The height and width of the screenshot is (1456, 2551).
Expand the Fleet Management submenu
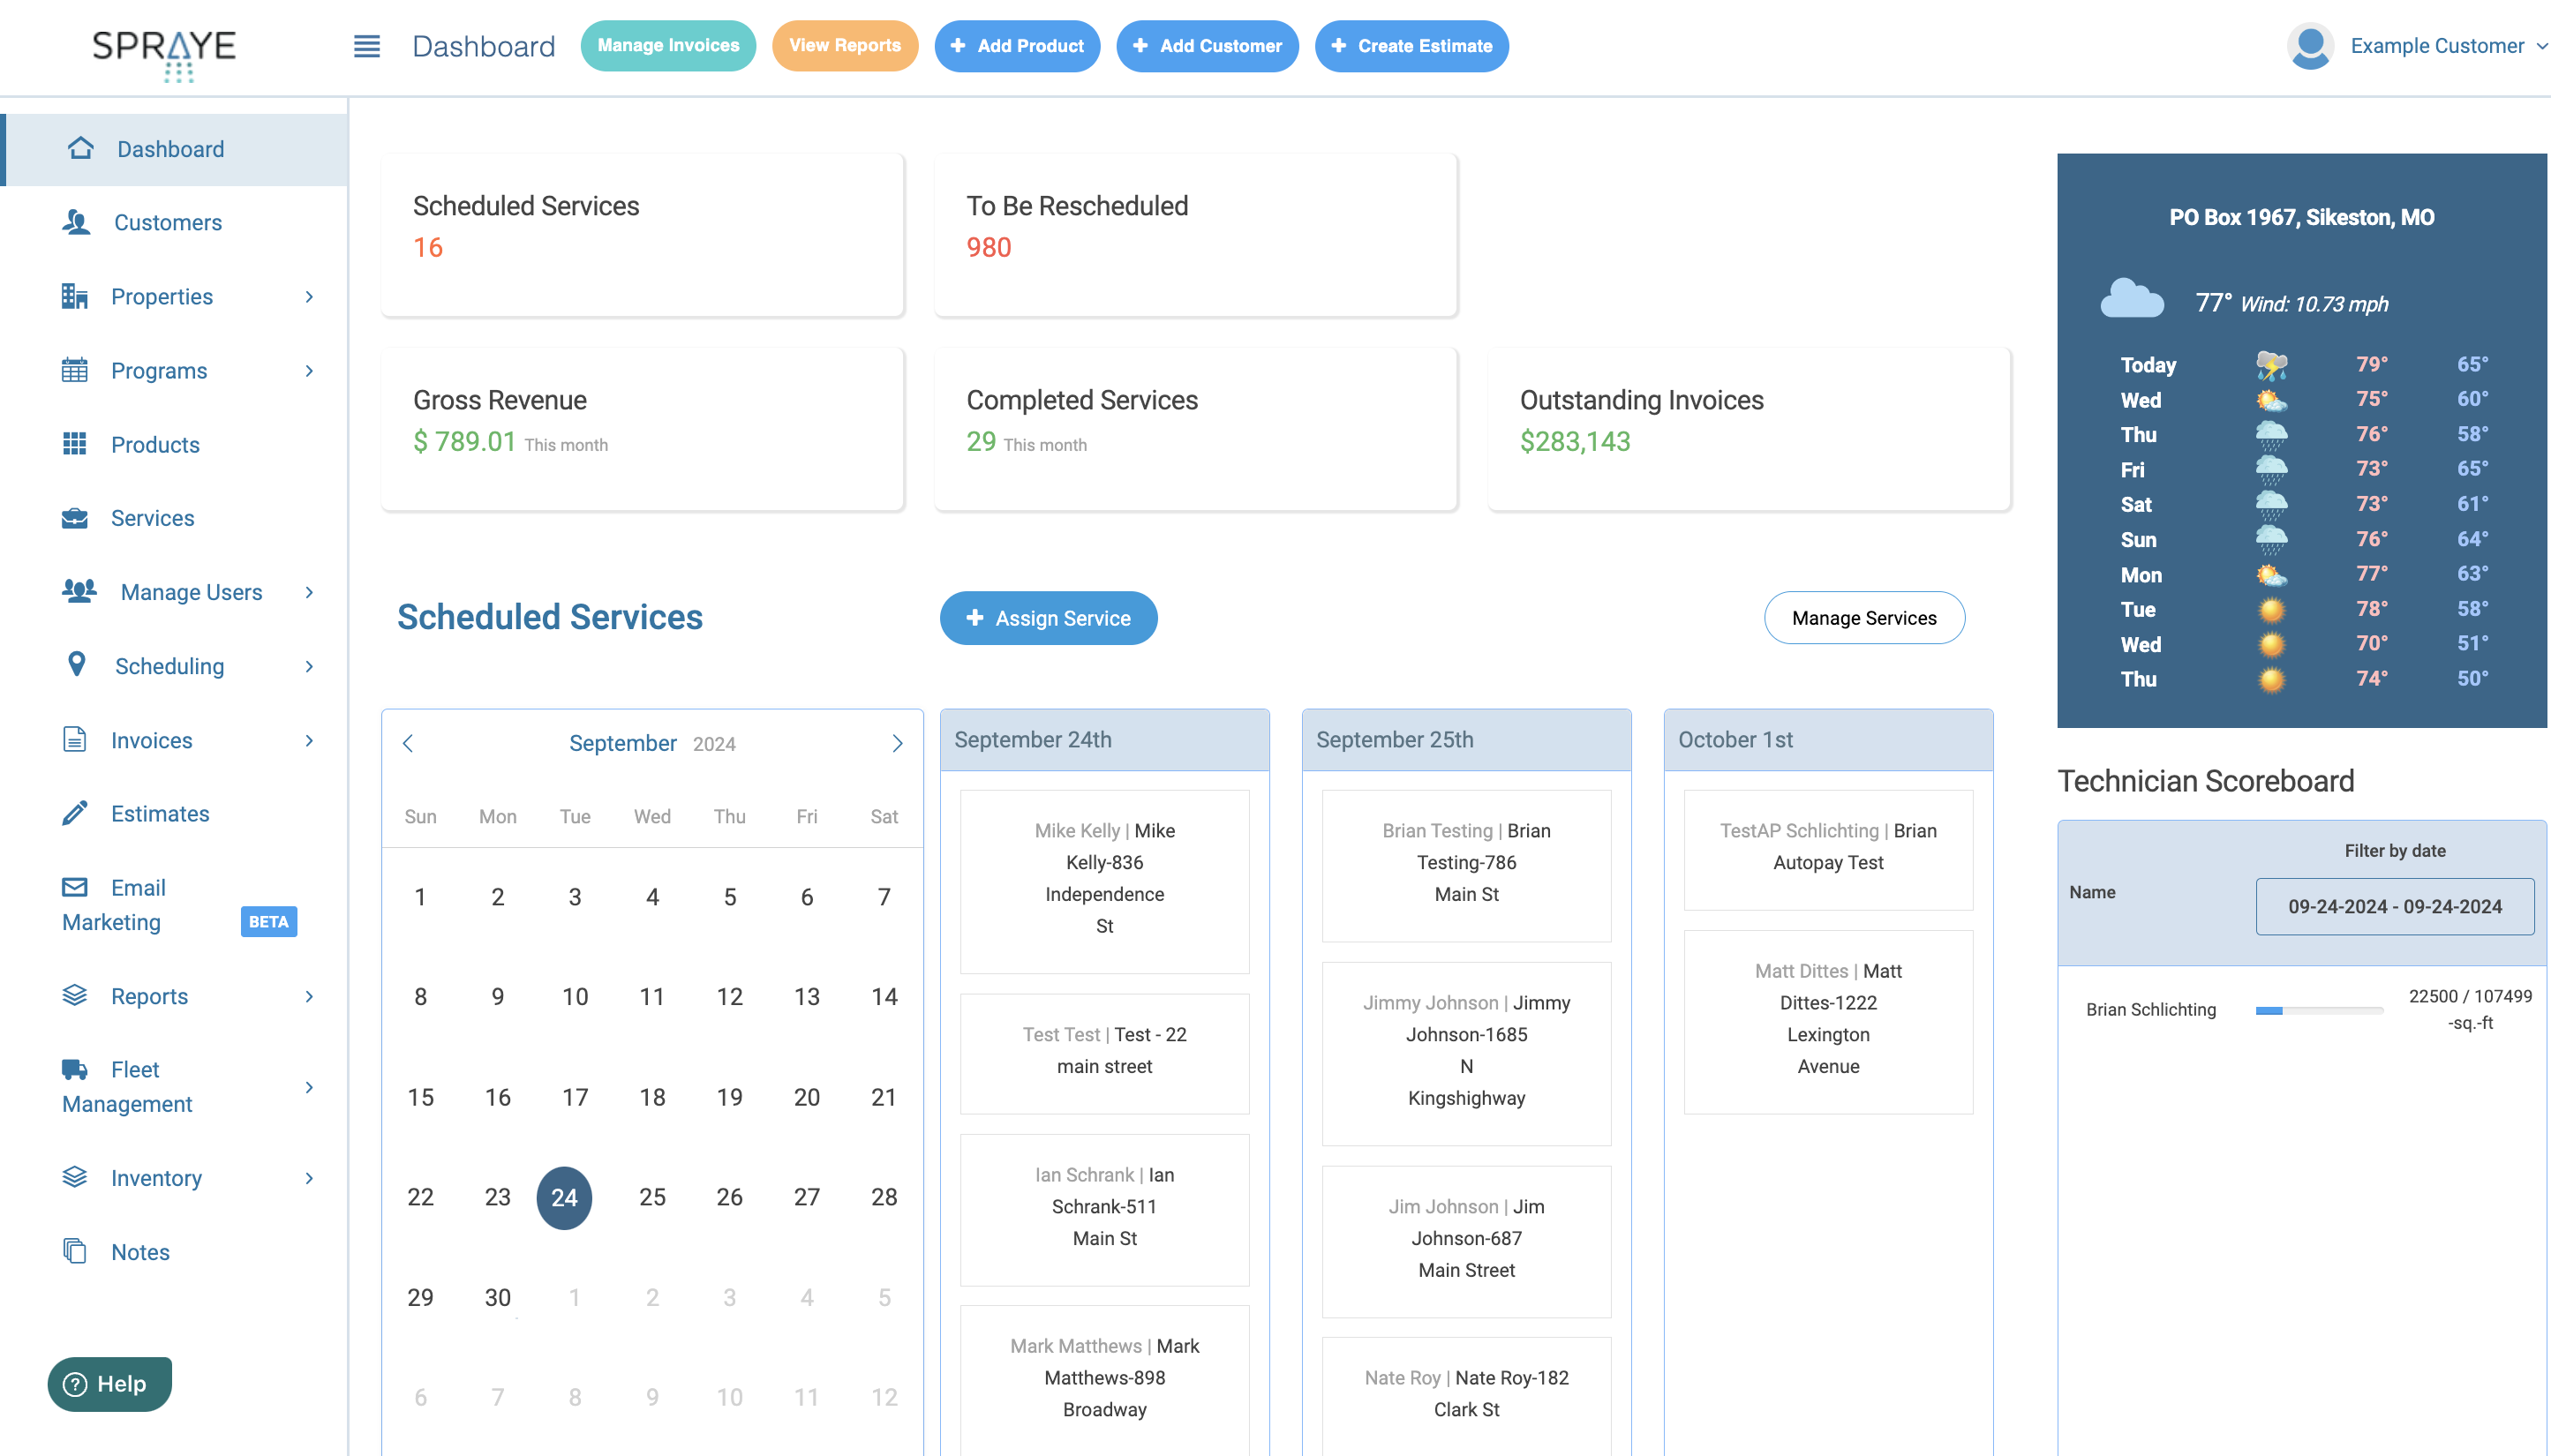point(309,1087)
